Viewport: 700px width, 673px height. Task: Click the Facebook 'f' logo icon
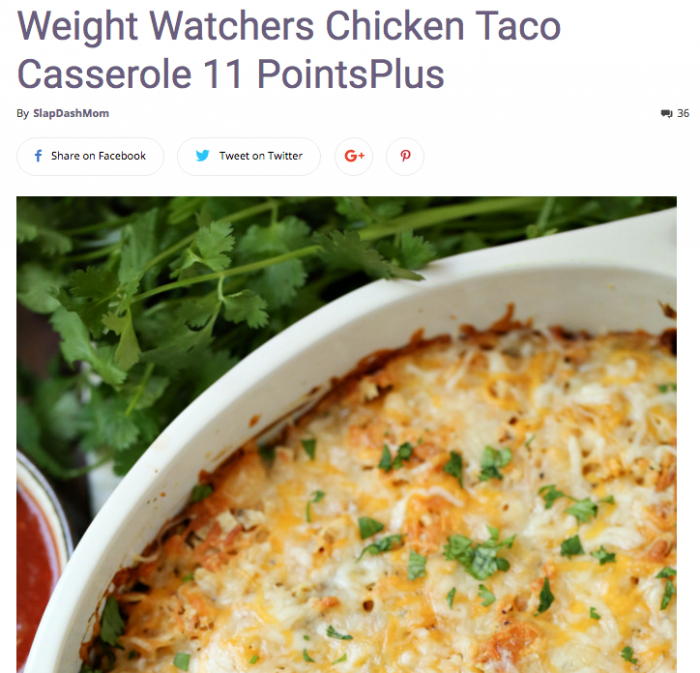click(38, 156)
